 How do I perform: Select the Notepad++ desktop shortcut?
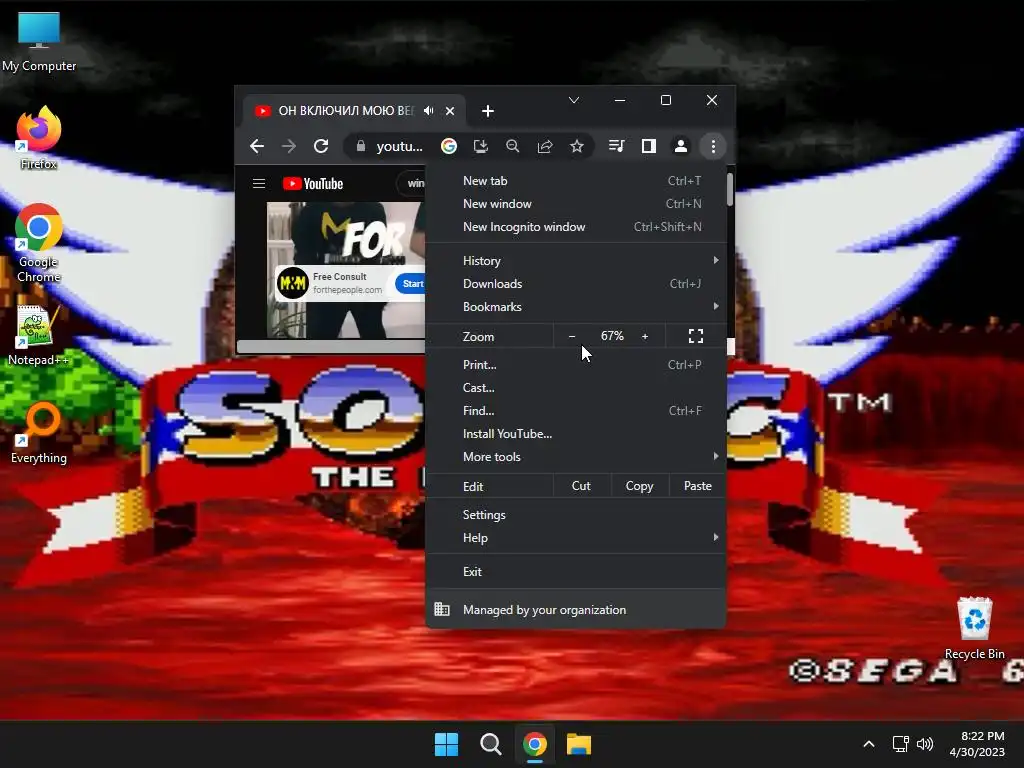click(x=37, y=336)
